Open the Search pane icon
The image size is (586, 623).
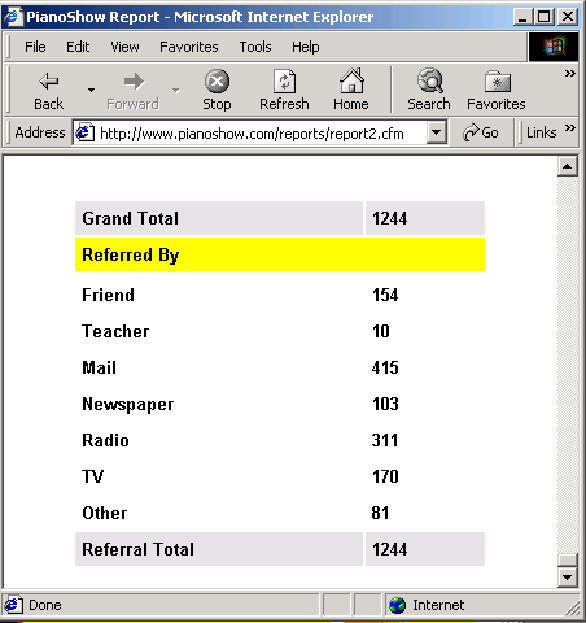(430, 80)
